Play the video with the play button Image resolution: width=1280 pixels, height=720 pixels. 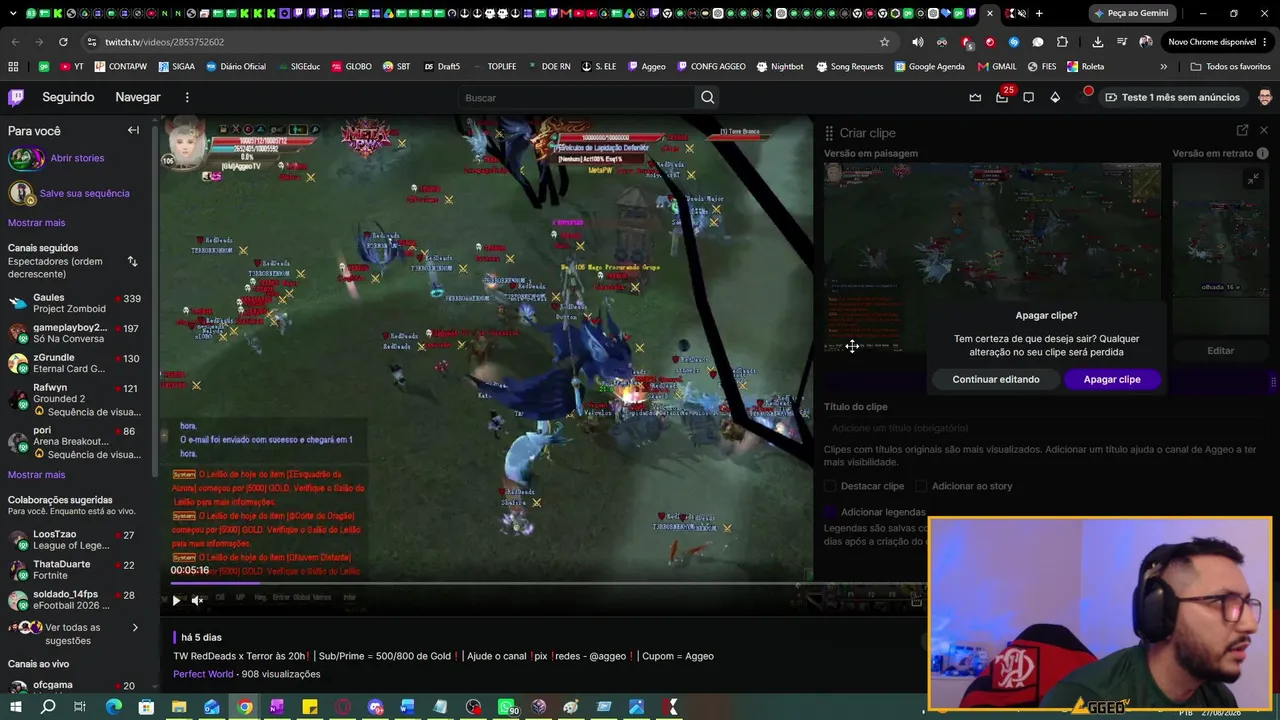pos(176,600)
